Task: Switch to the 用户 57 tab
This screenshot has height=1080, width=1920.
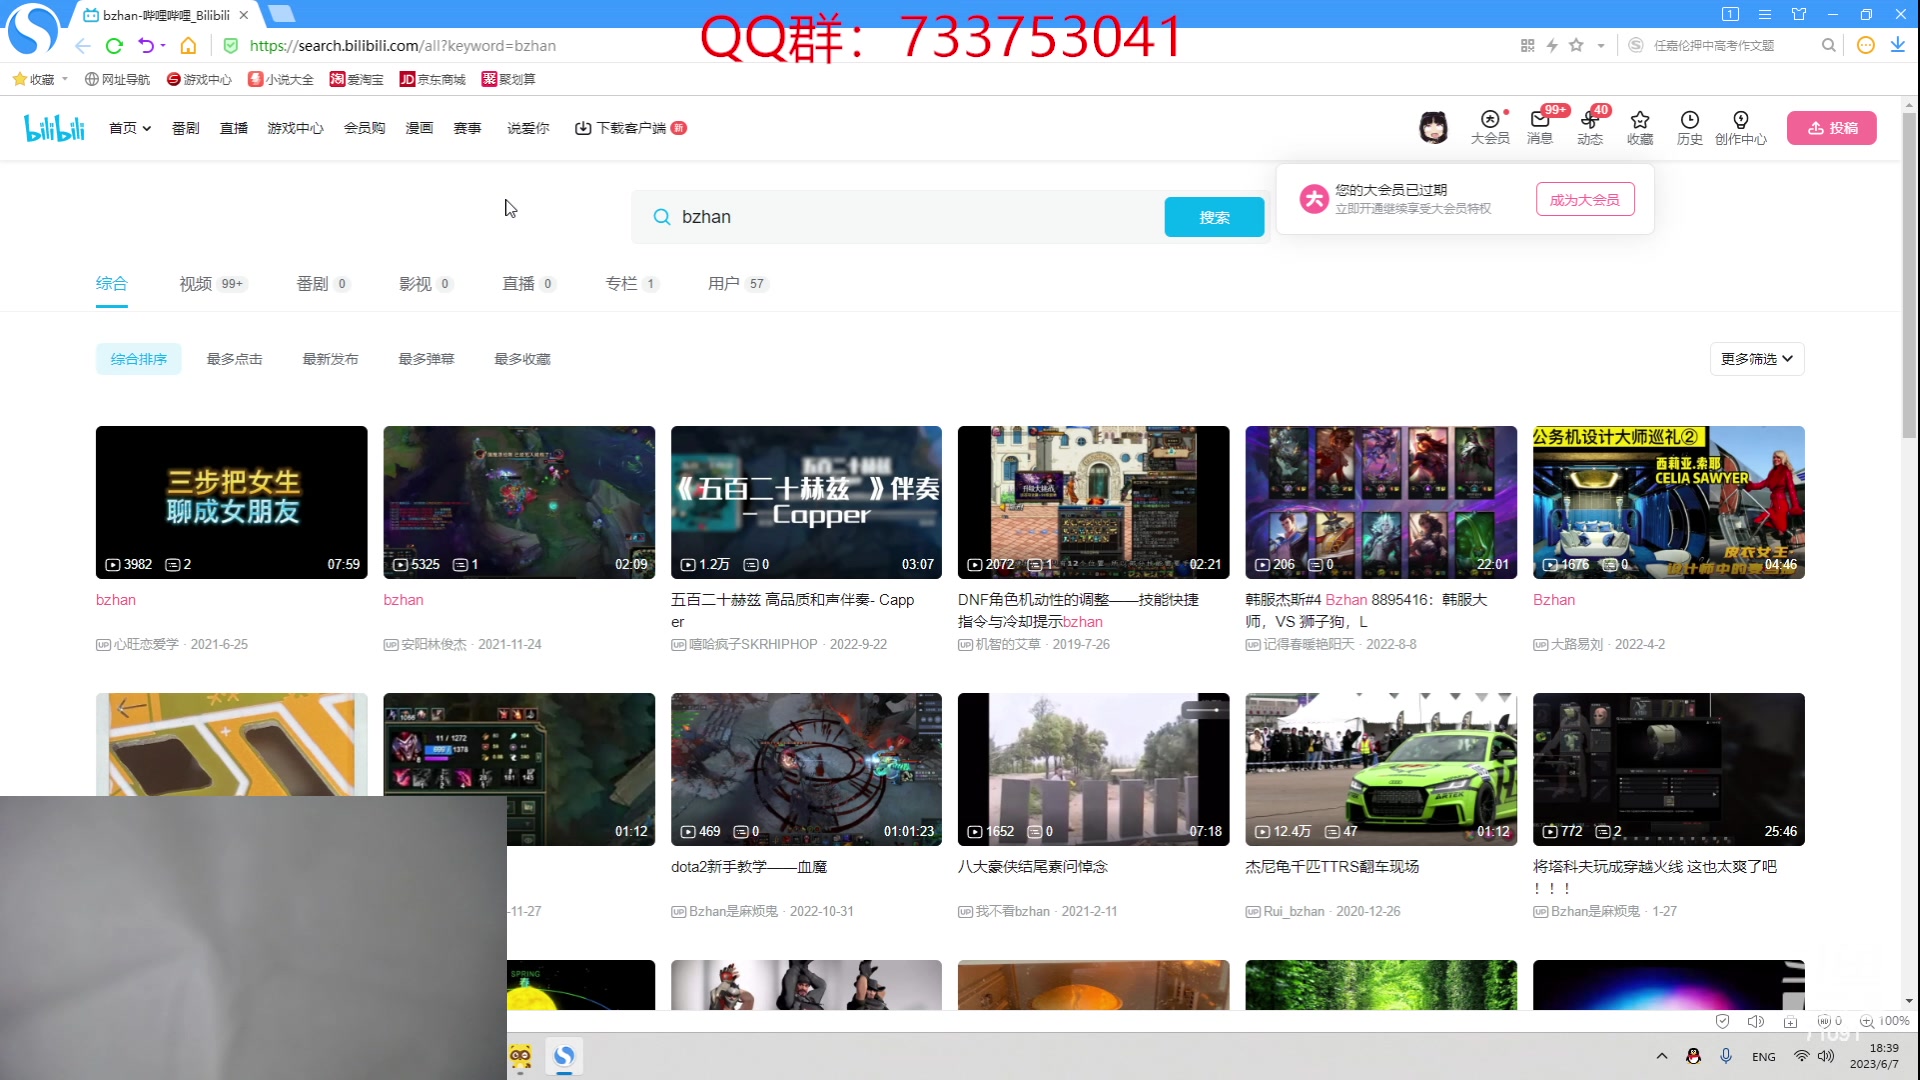Action: (x=737, y=284)
